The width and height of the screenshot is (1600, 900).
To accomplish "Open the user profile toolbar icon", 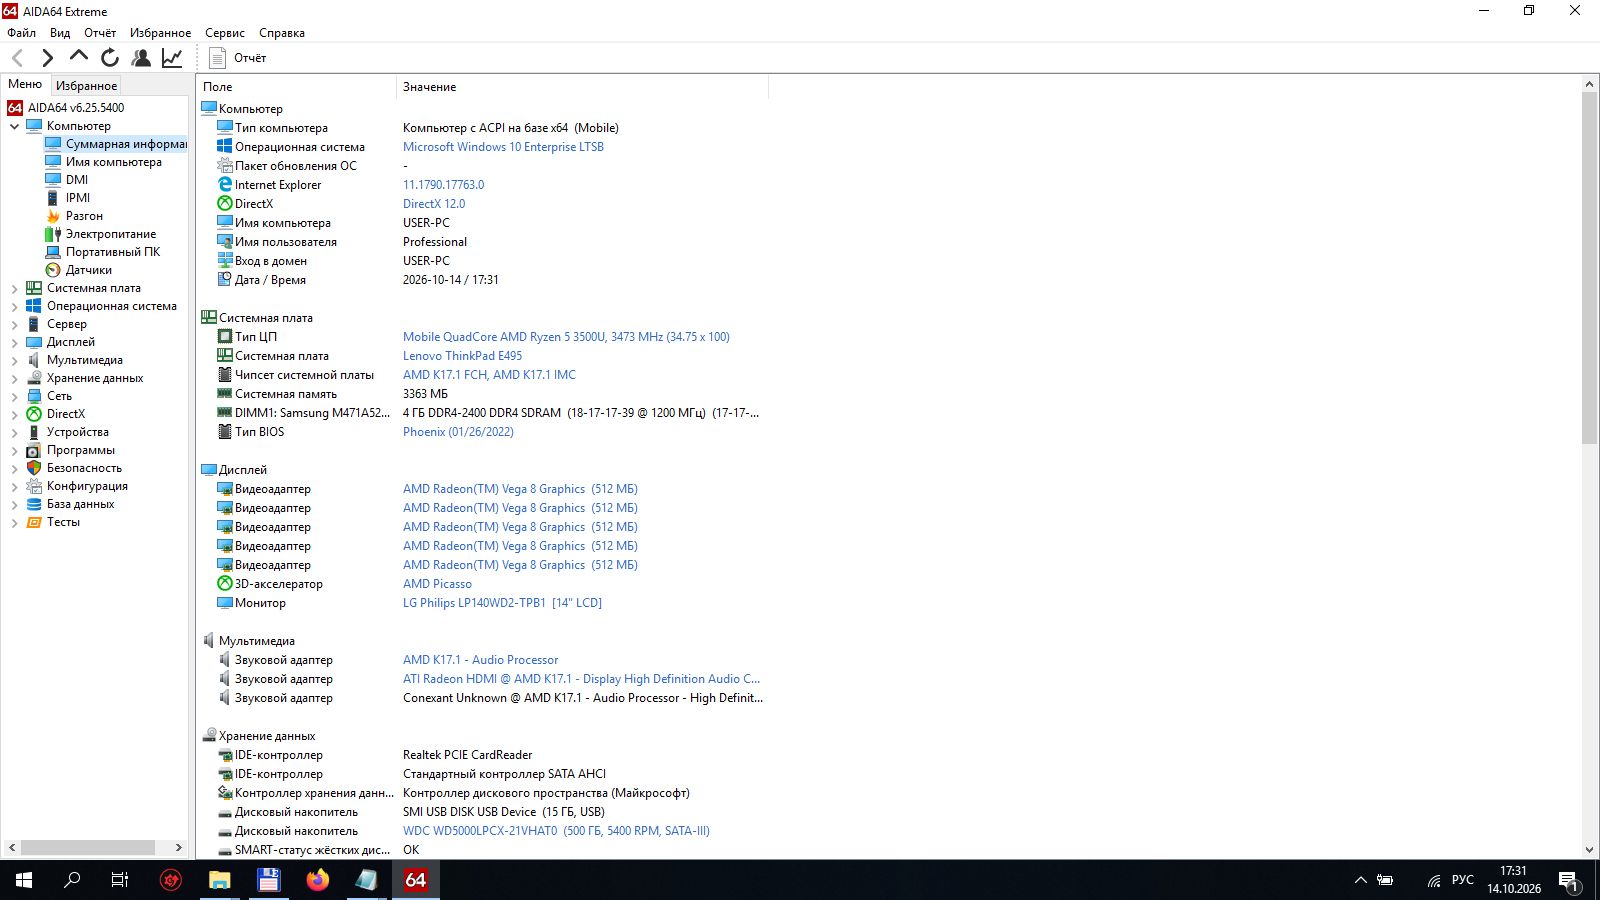I will (141, 58).
